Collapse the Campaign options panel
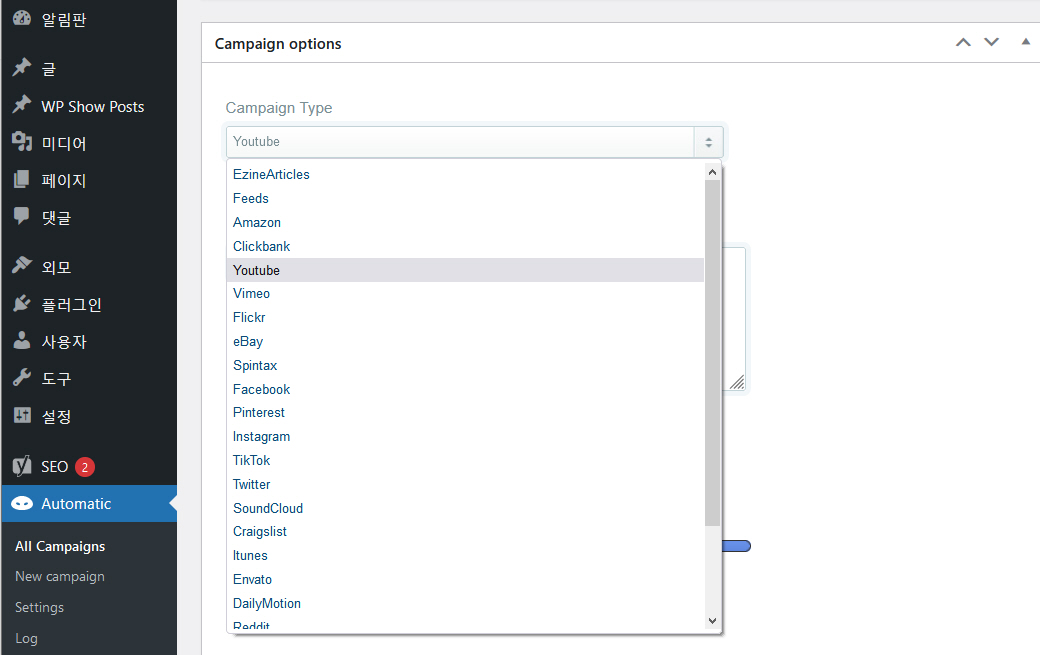1040x655 pixels. click(x=1025, y=42)
